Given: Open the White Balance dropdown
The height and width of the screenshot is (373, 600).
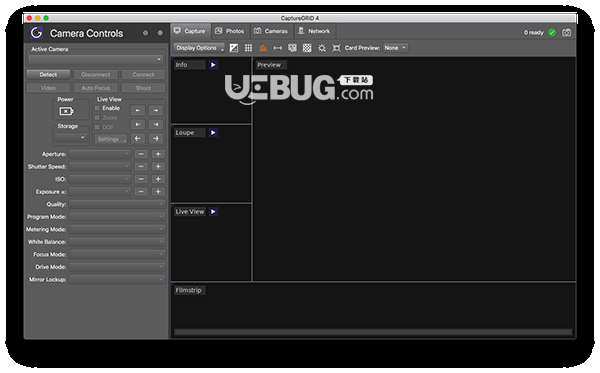Looking at the screenshot, I should 117,242.
